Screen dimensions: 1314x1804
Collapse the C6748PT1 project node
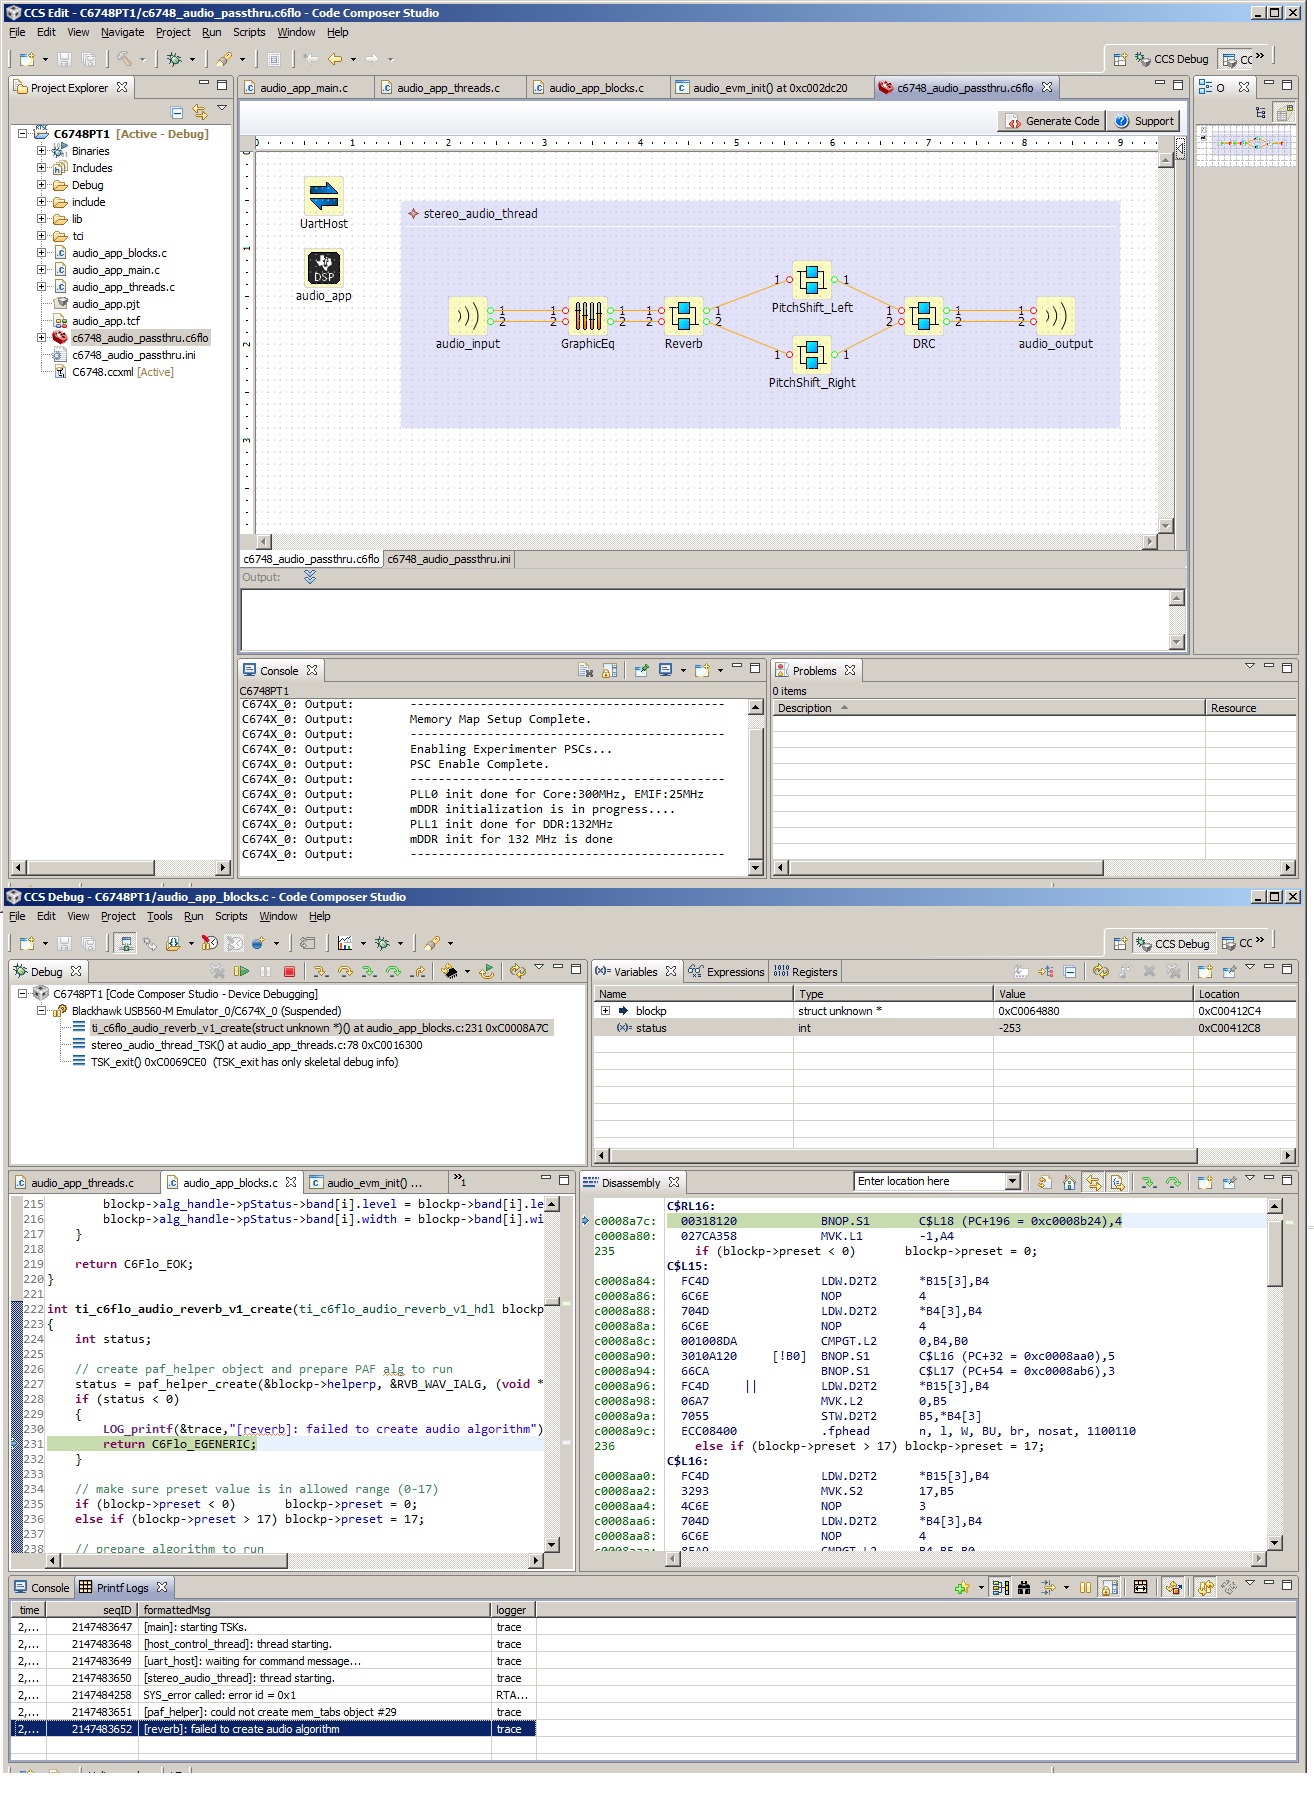[x=22, y=133]
